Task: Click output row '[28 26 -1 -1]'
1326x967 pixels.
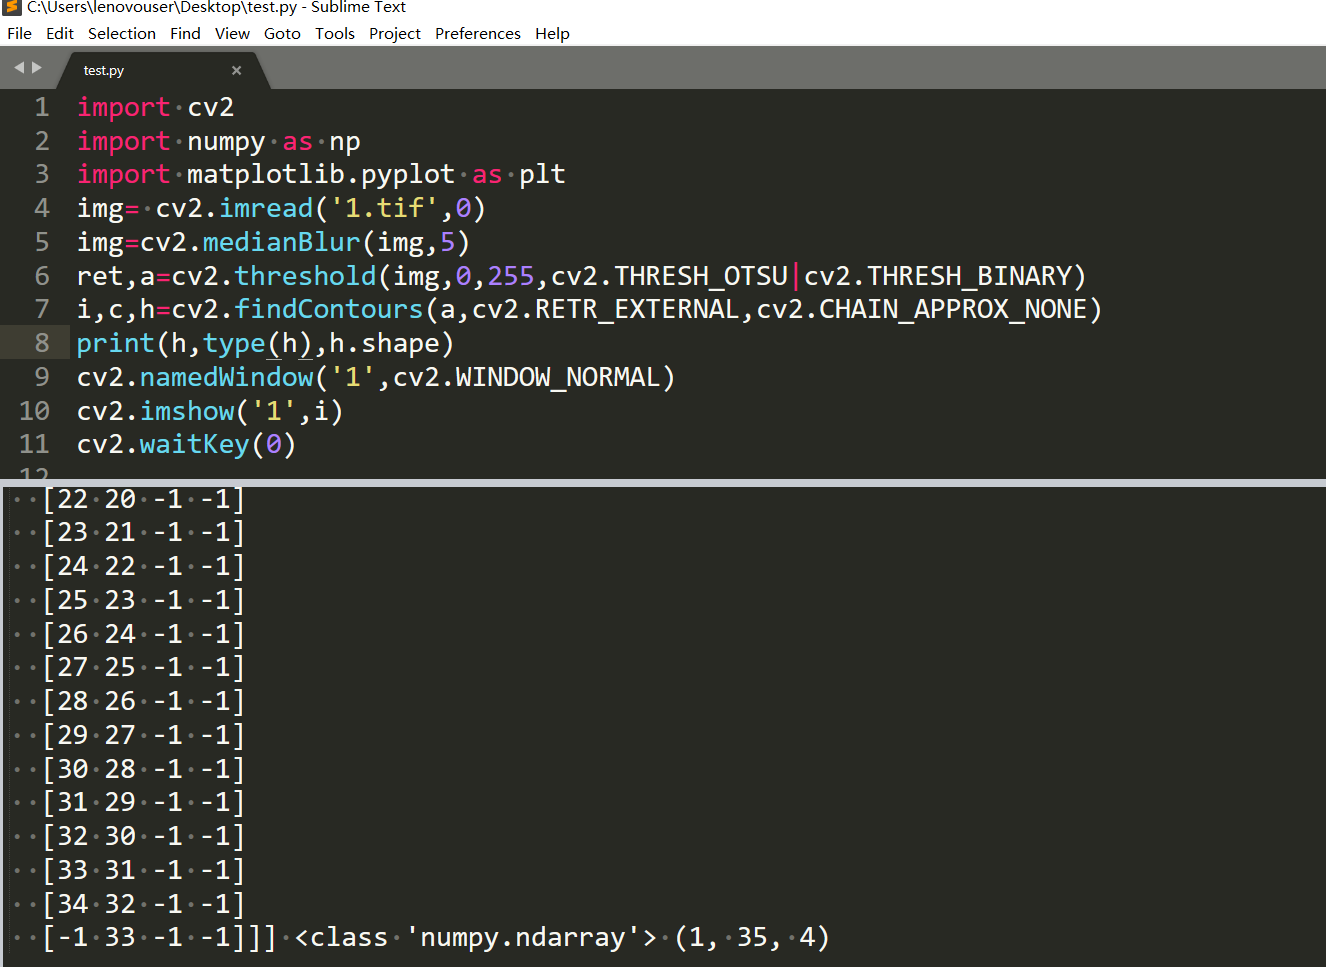Action: point(143,701)
